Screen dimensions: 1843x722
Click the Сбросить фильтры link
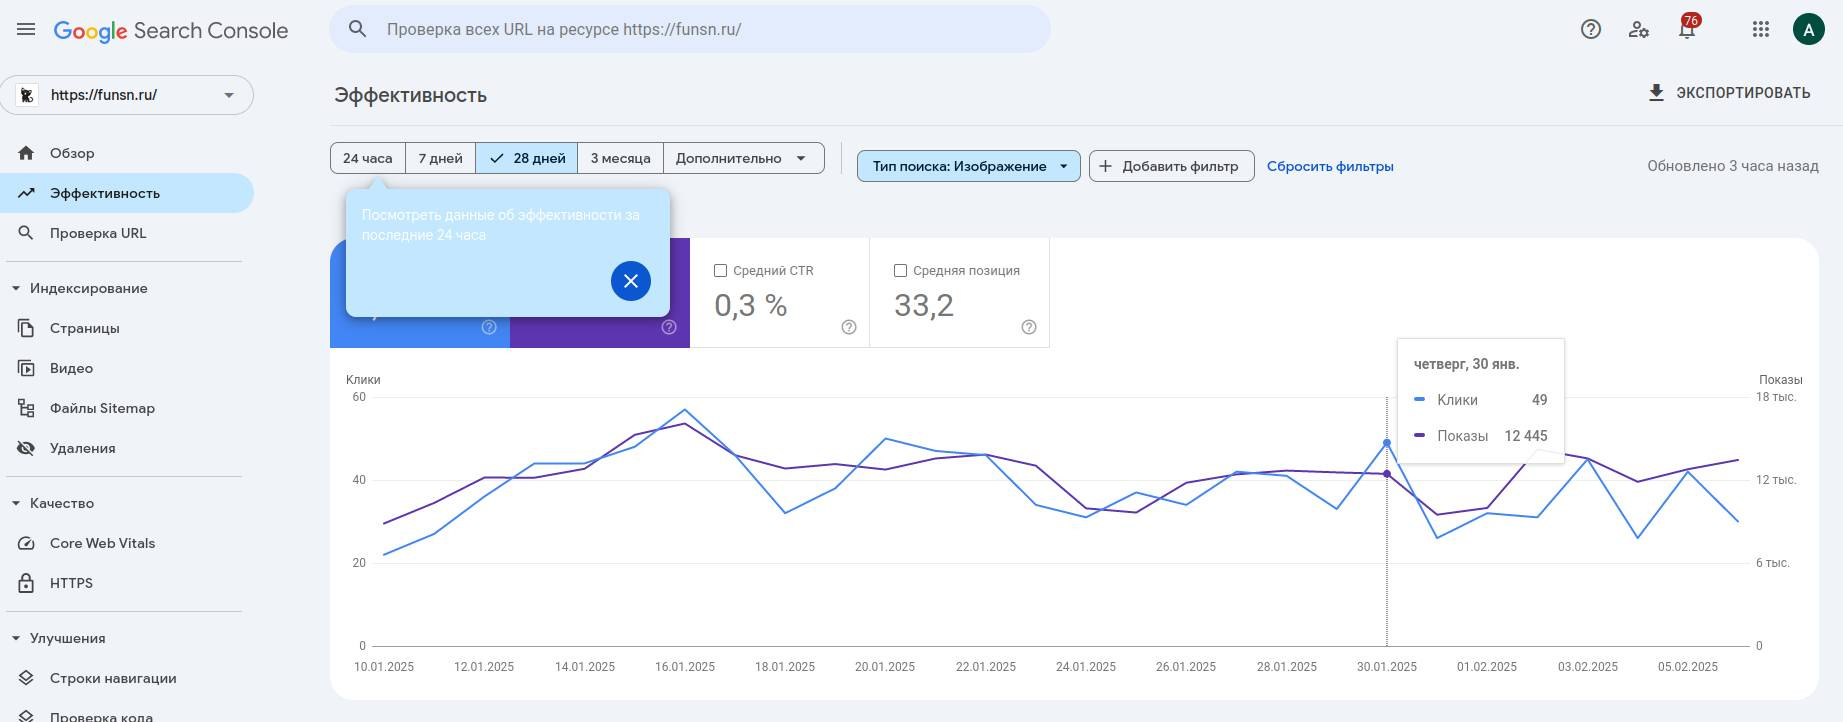pos(1329,166)
